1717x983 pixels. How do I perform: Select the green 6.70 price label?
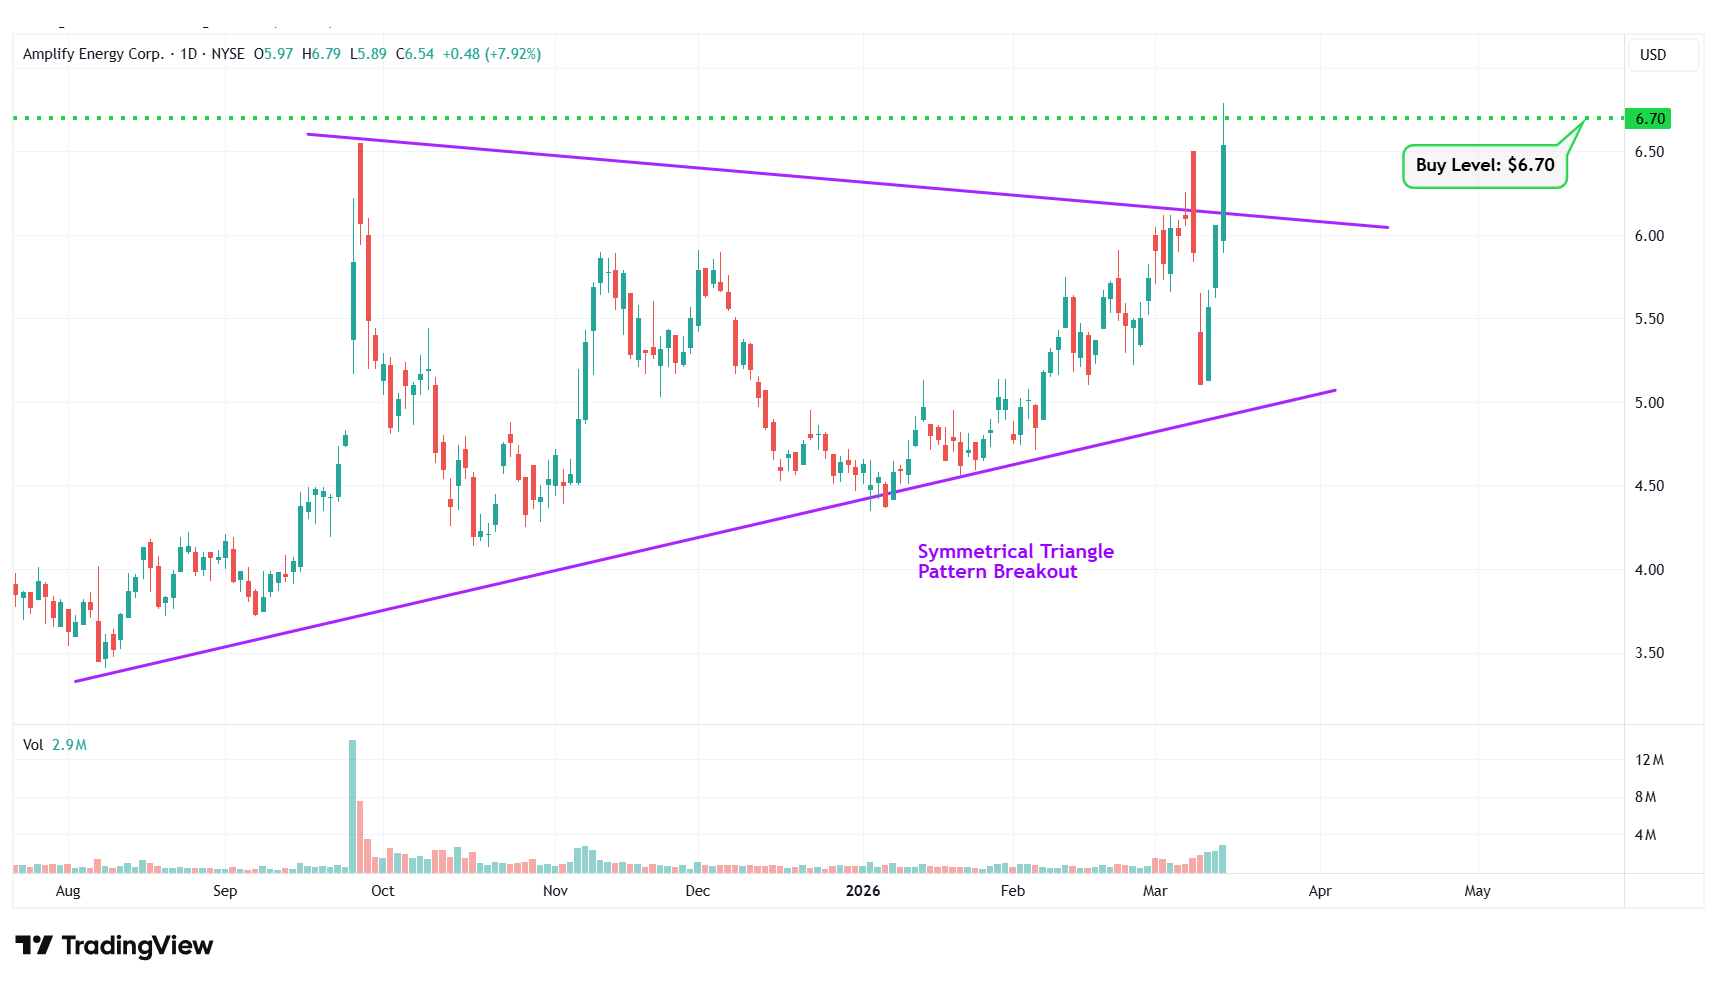(x=1648, y=119)
